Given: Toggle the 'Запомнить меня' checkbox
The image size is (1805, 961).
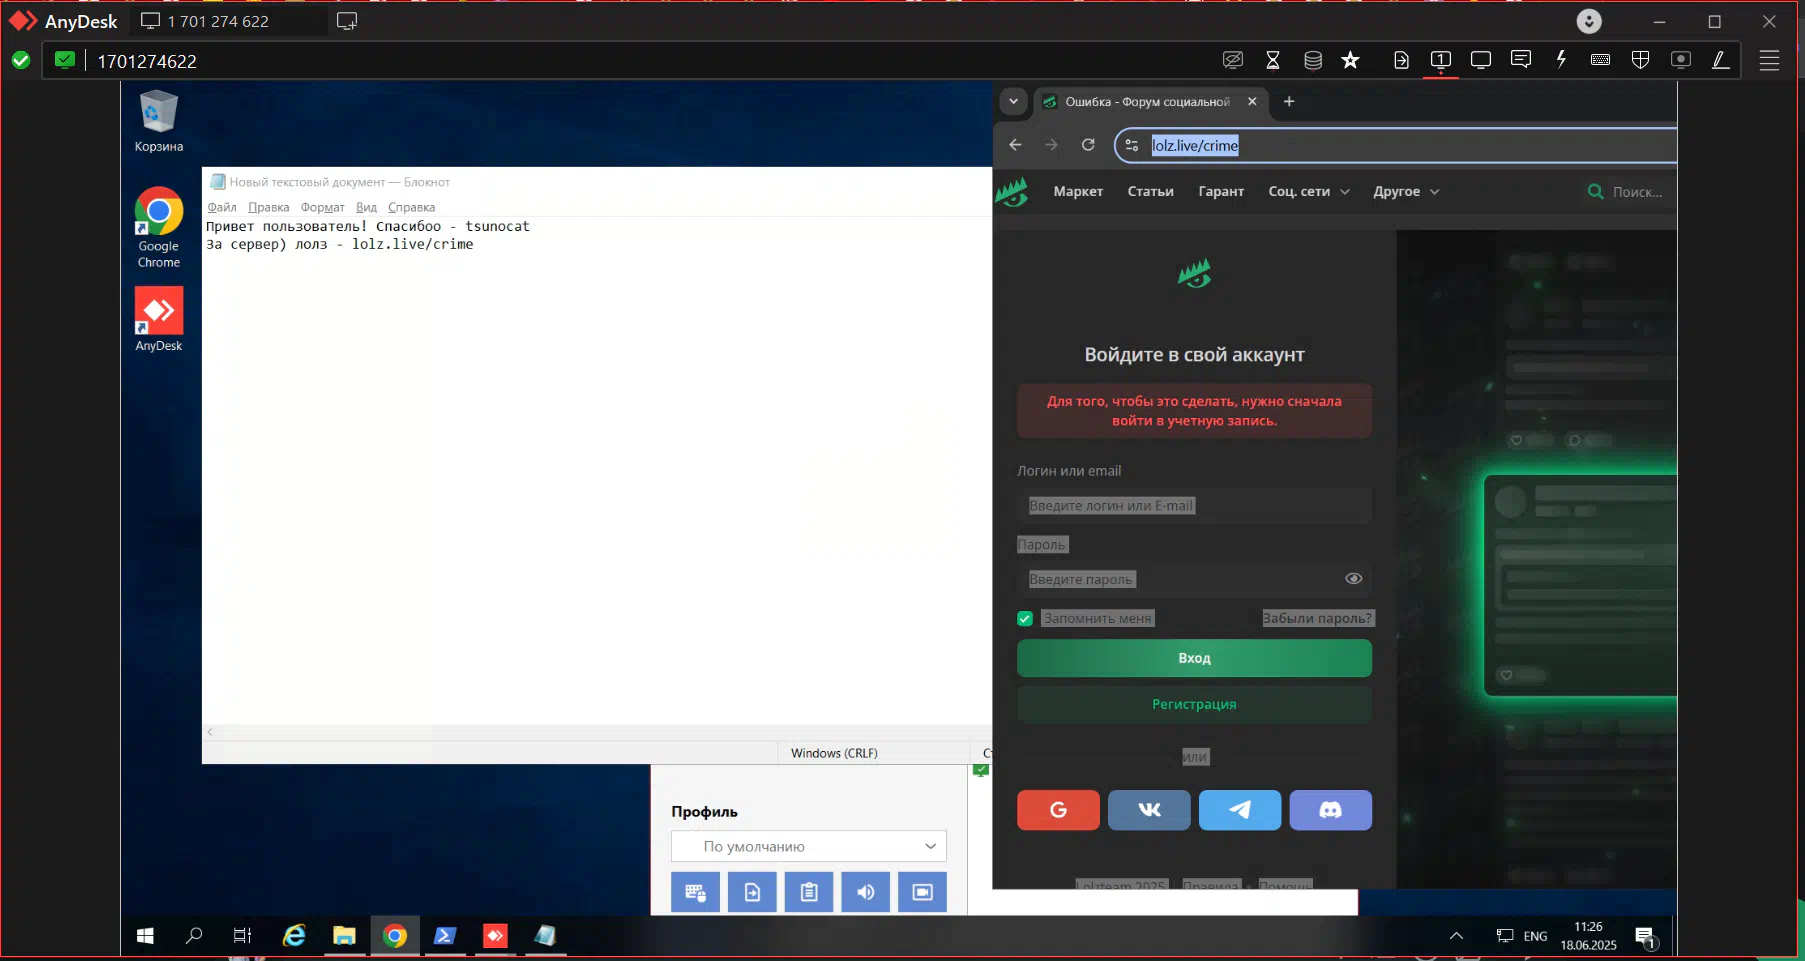Looking at the screenshot, I should click(1025, 619).
